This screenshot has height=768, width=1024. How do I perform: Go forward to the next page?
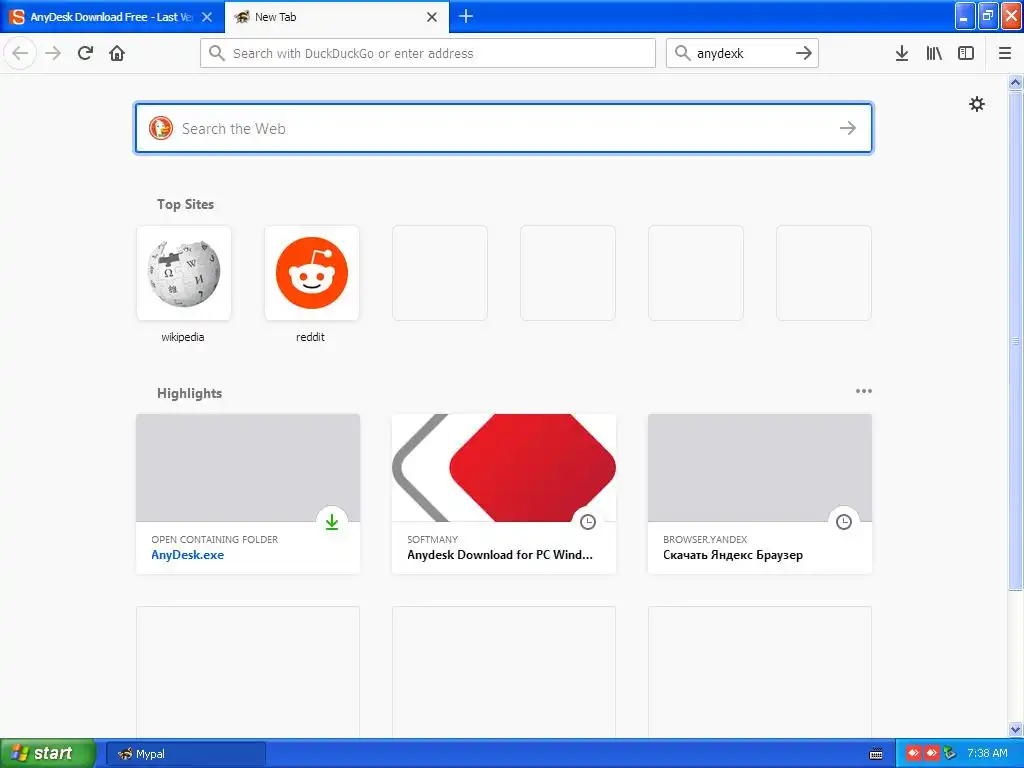[53, 53]
